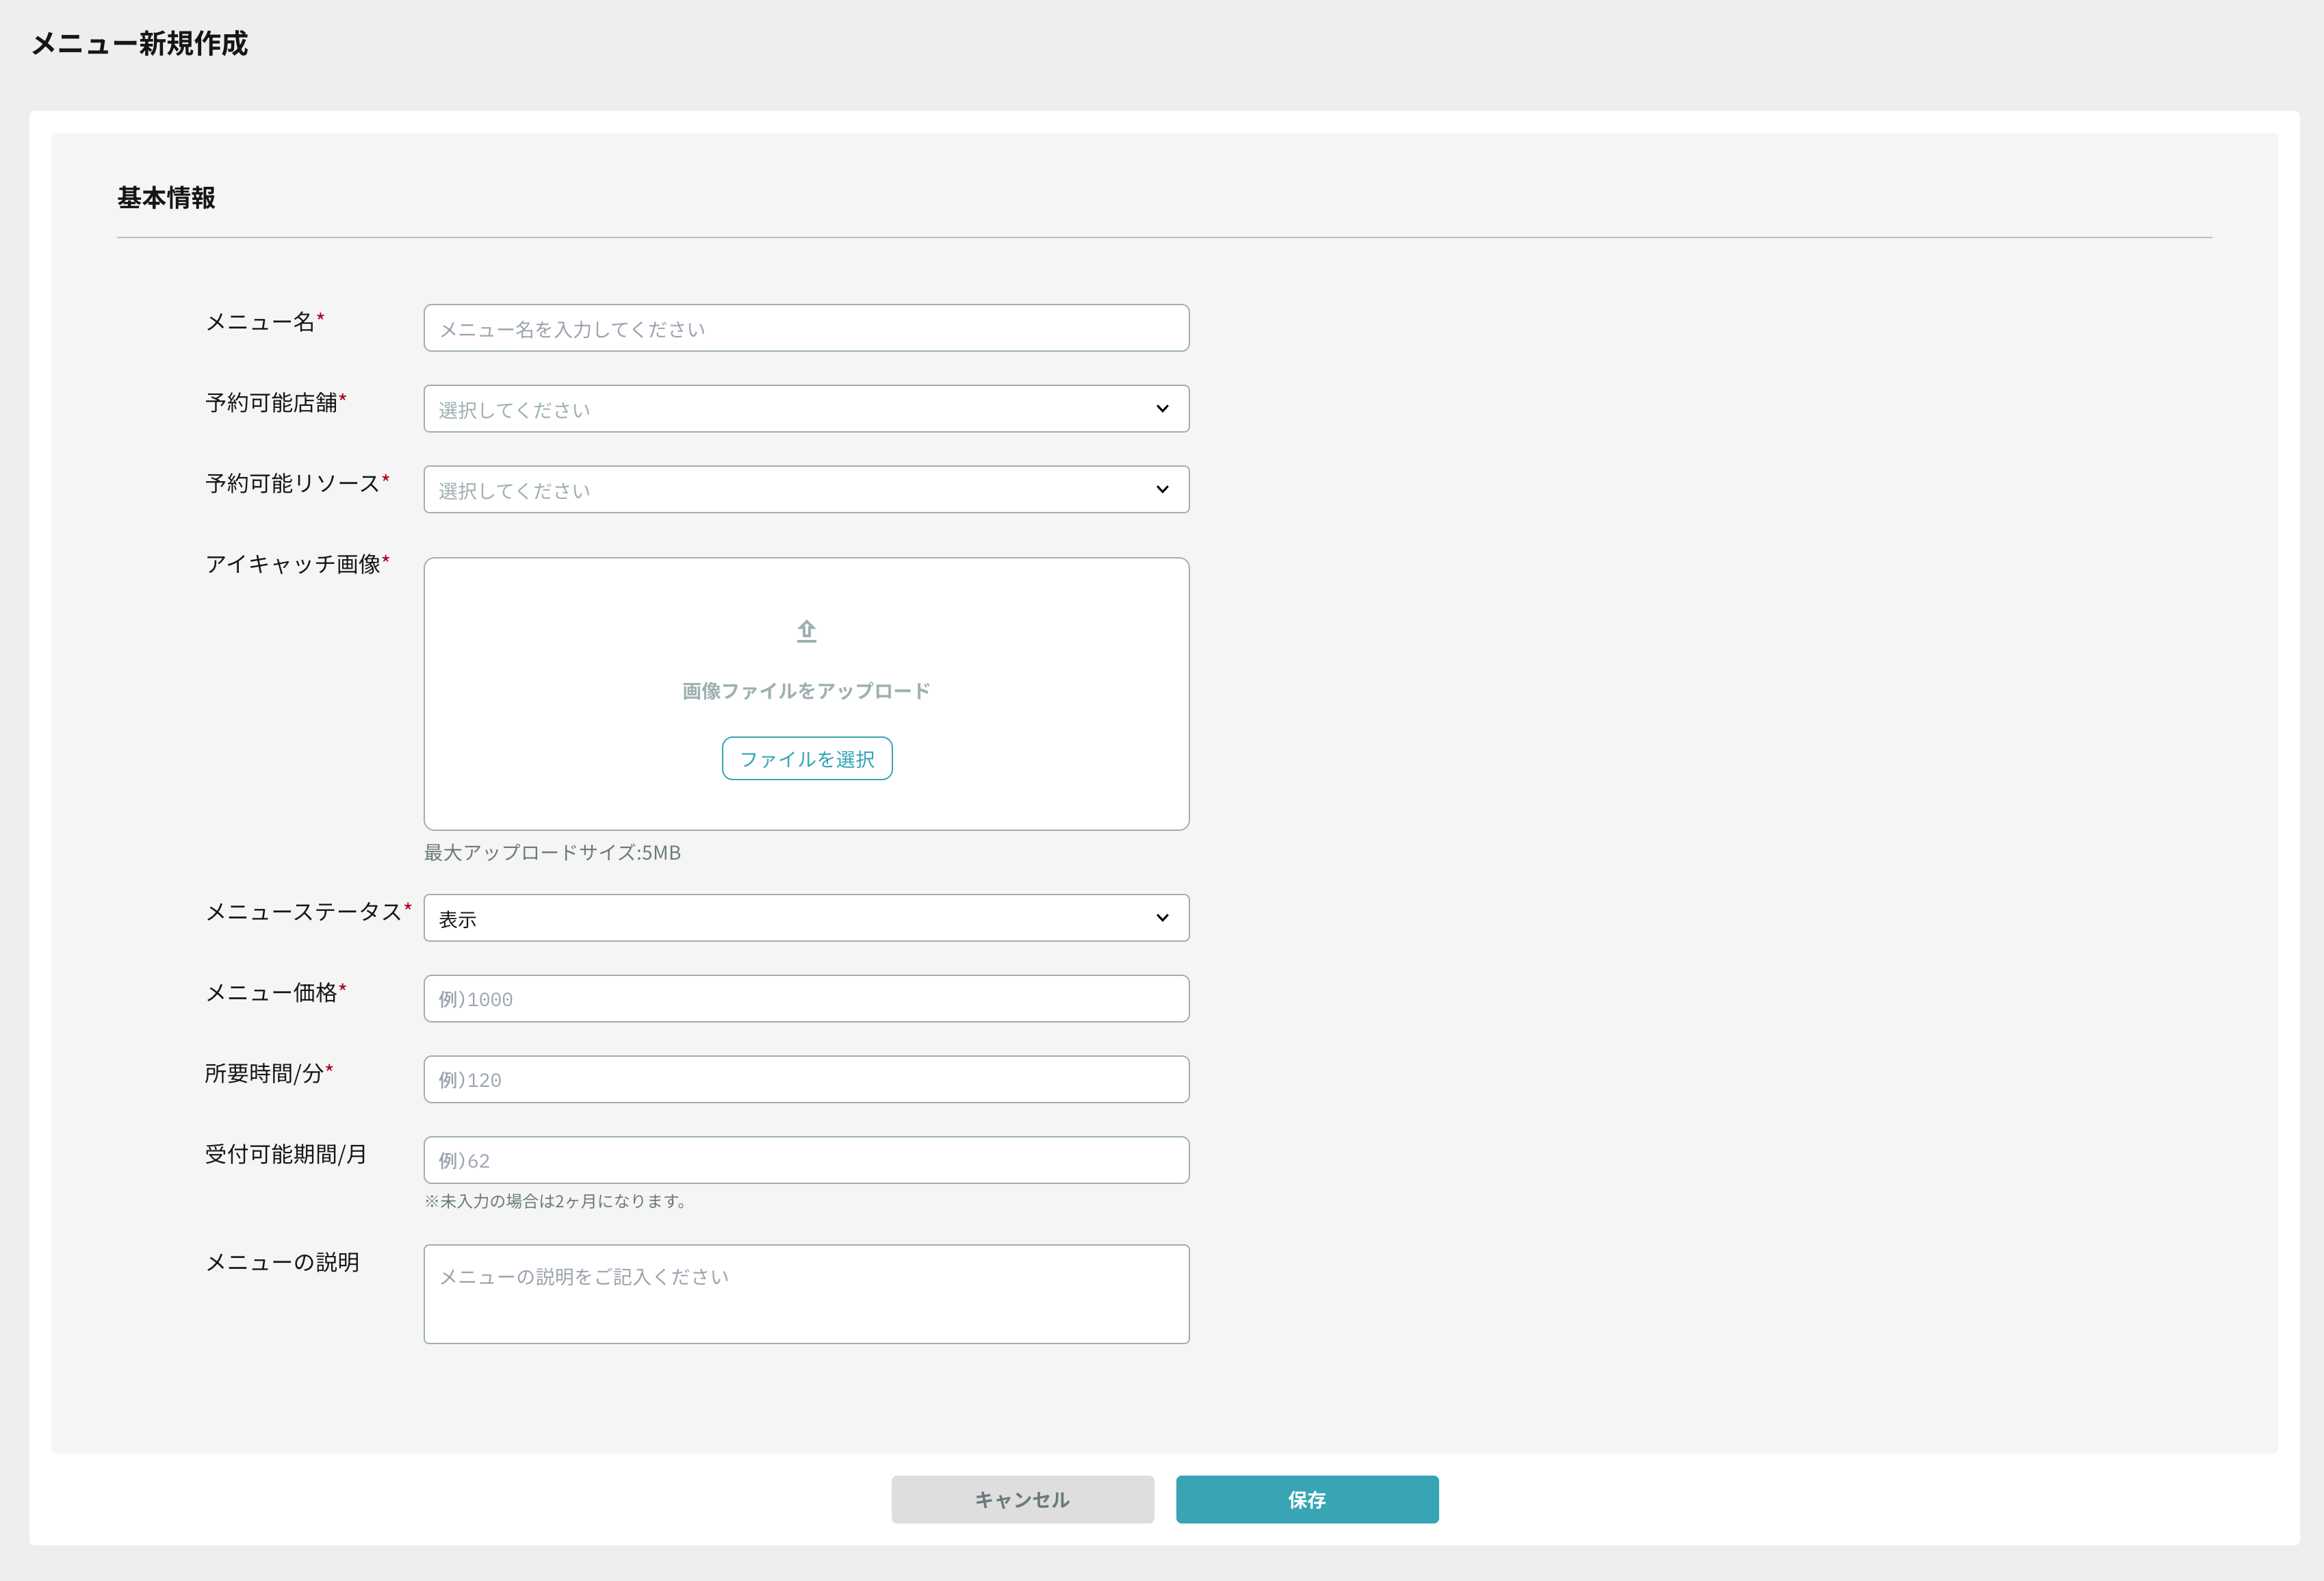Click the メニュー新規作成 page title
This screenshot has height=1581, width=2324.
(139, 44)
